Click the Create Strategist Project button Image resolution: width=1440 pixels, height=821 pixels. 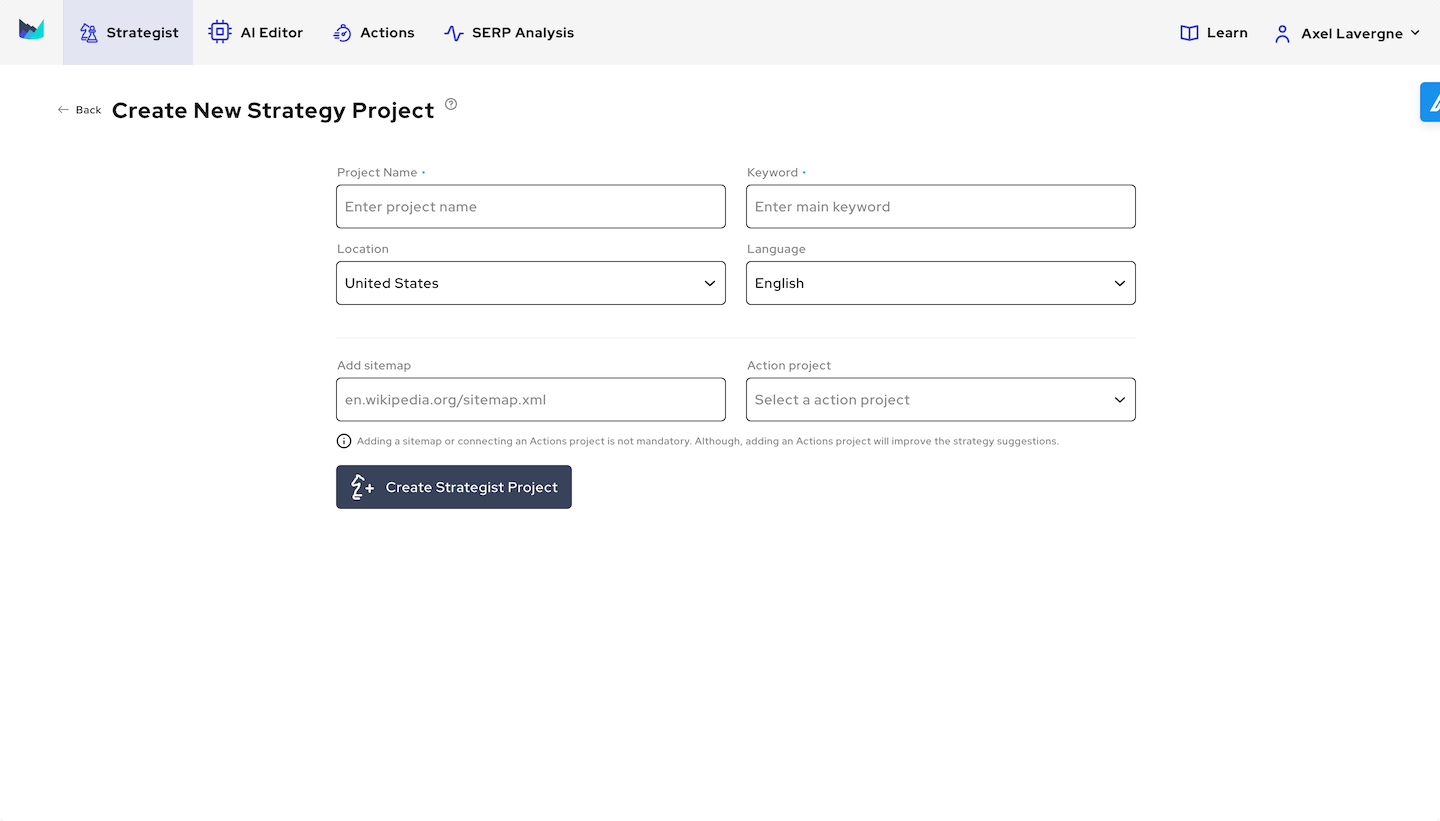pyautogui.click(x=454, y=487)
